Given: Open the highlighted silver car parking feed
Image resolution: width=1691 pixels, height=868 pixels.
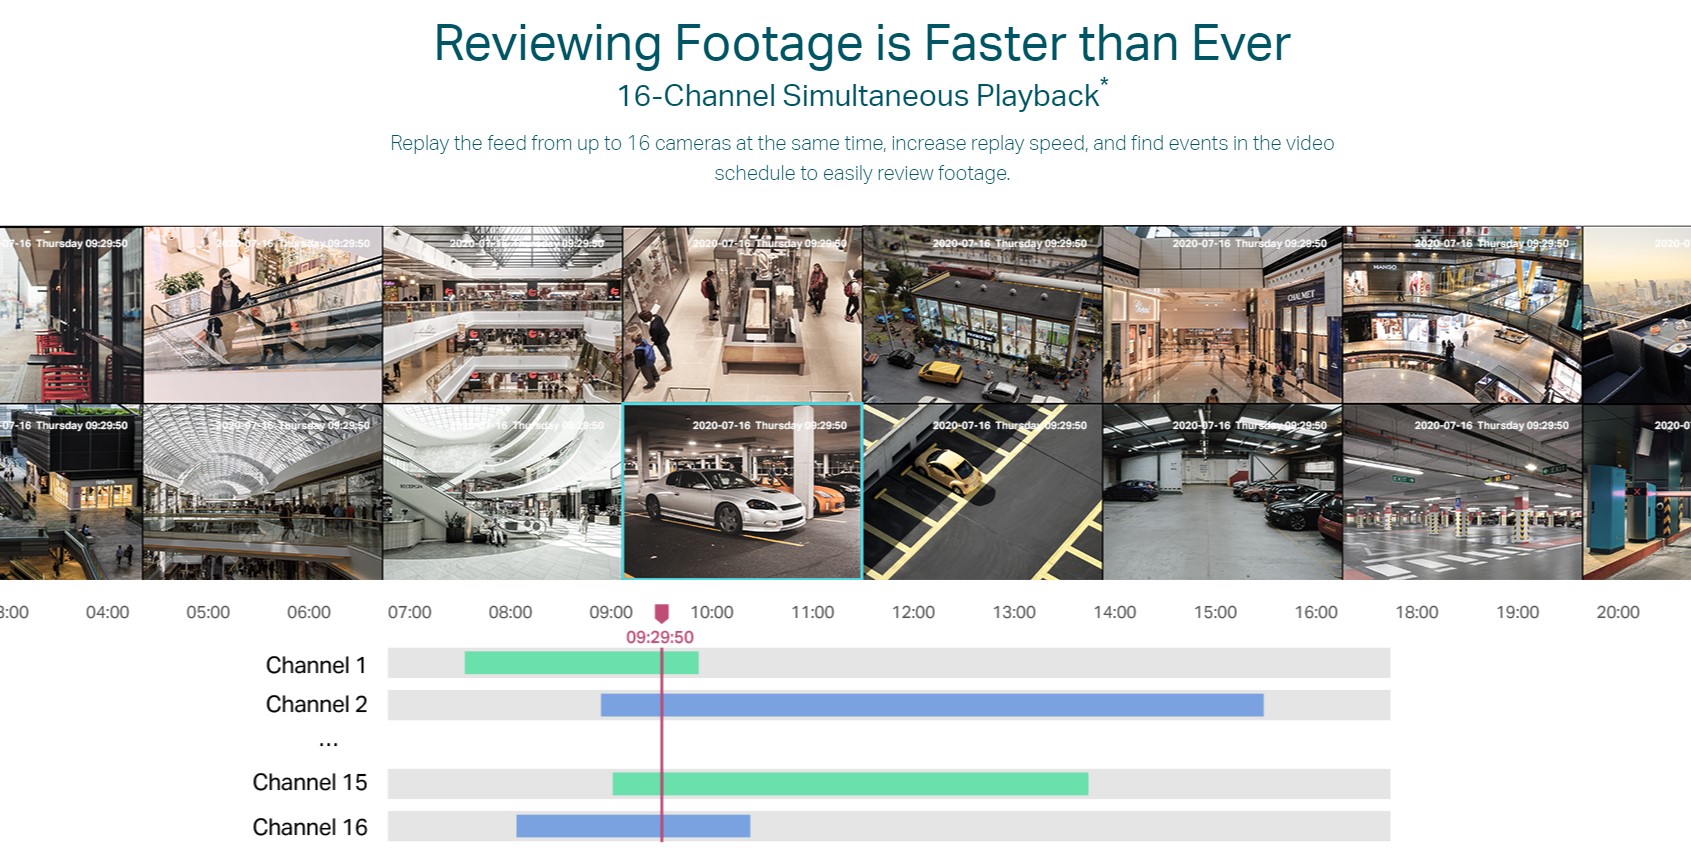Looking at the screenshot, I should (742, 491).
